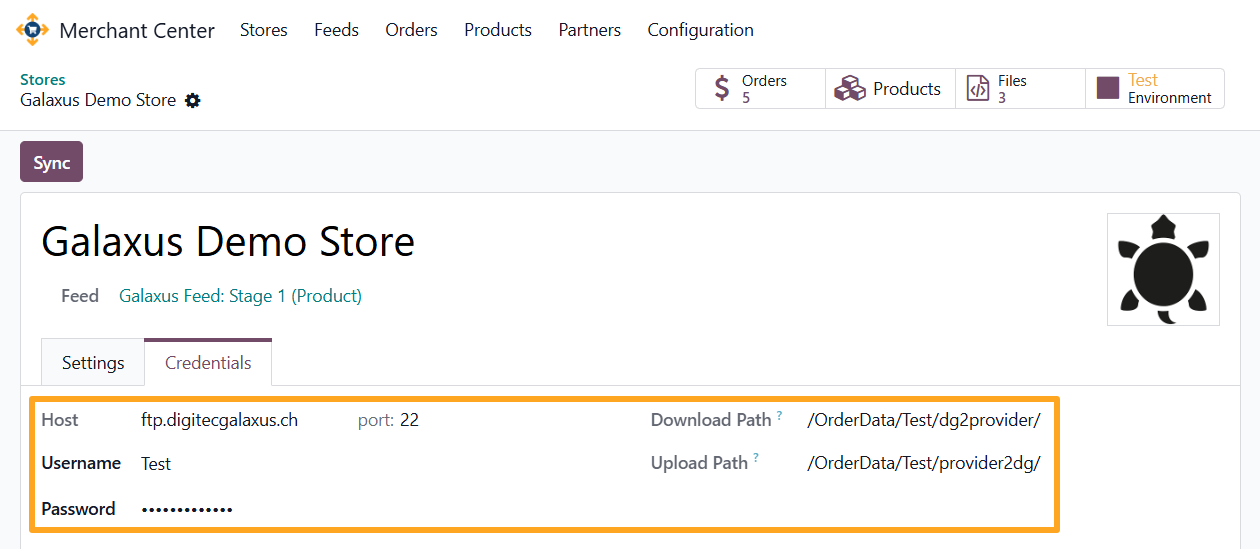Image resolution: width=1260 pixels, height=549 pixels.
Task: Click the Galaxus Demo Store breadcrumb text
Action: pos(98,100)
